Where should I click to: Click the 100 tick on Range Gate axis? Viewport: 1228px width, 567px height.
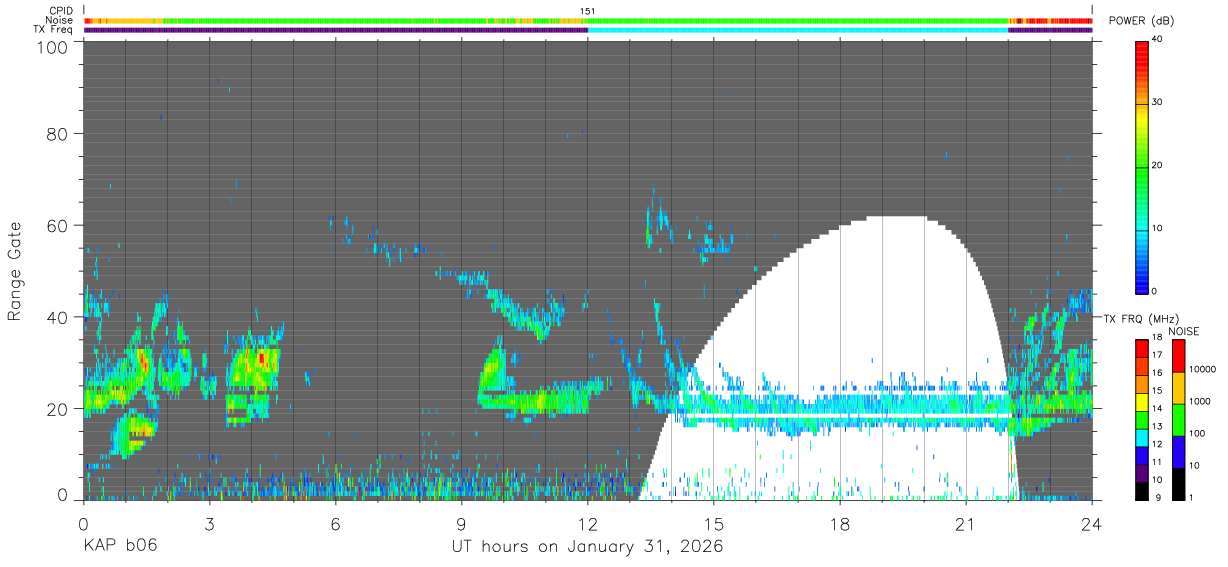tap(52, 47)
